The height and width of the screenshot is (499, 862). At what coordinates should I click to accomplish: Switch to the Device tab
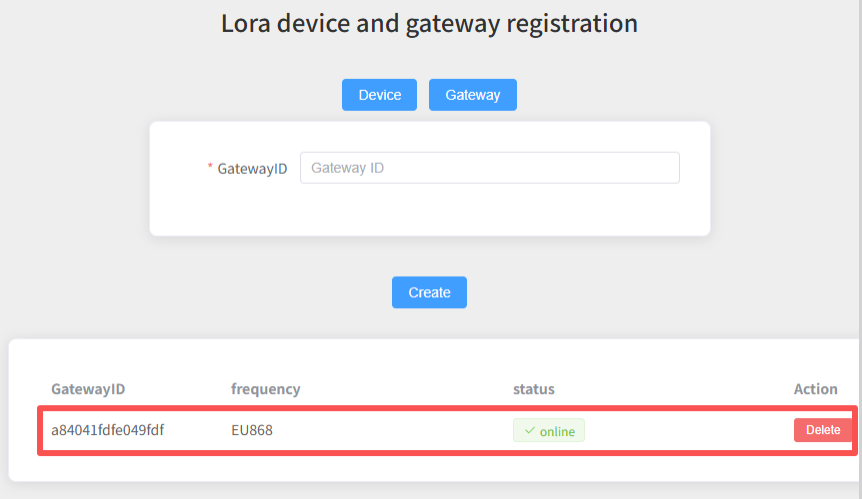click(x=379, y=95)
